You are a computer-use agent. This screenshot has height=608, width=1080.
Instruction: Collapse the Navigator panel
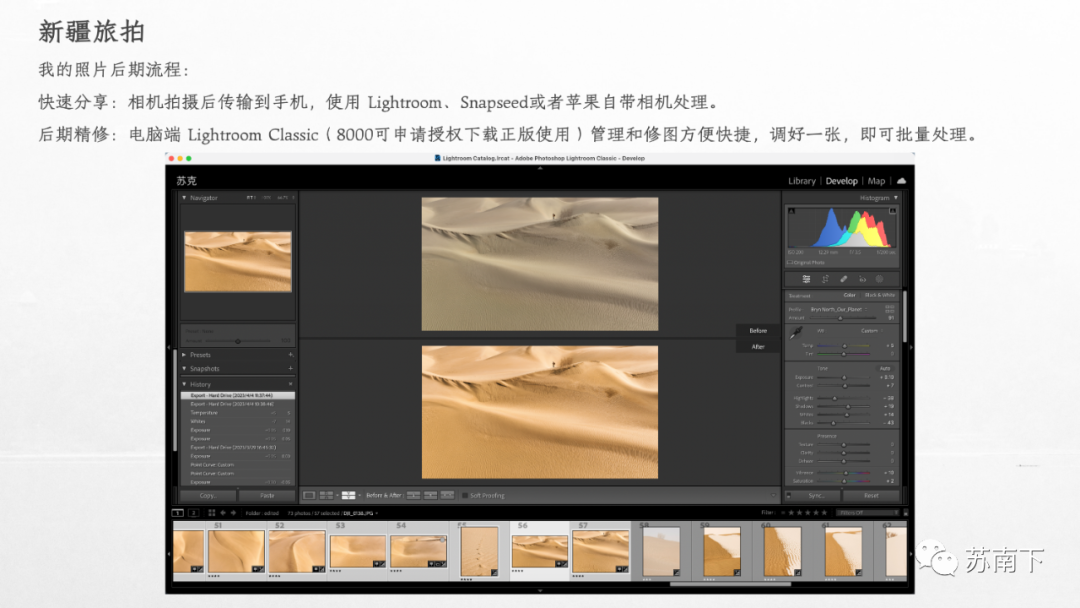pyautogui.click(x=185, y=198)
